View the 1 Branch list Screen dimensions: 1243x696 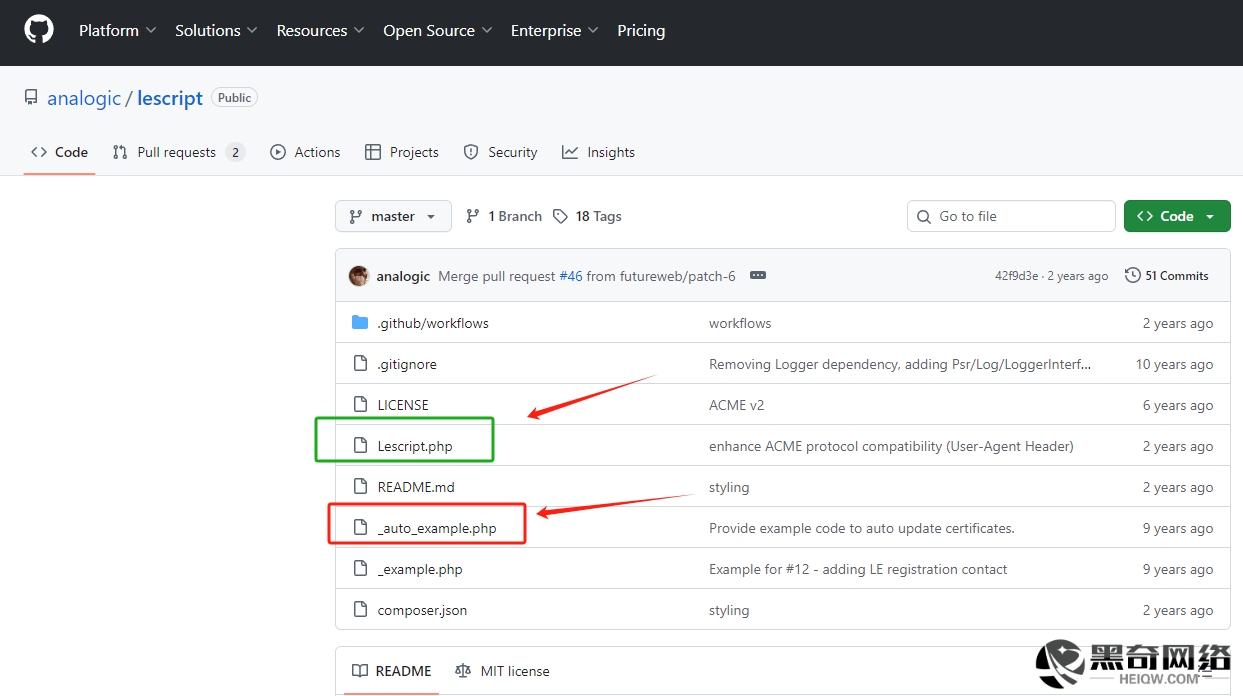(x=504, y=216)
